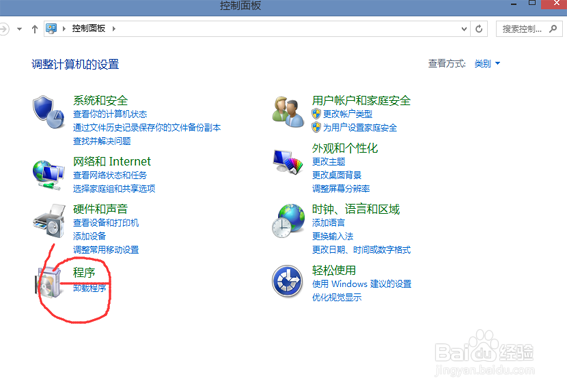Go up one level with the up arrow
567x390 pixels.
click(x=35, y=29)
